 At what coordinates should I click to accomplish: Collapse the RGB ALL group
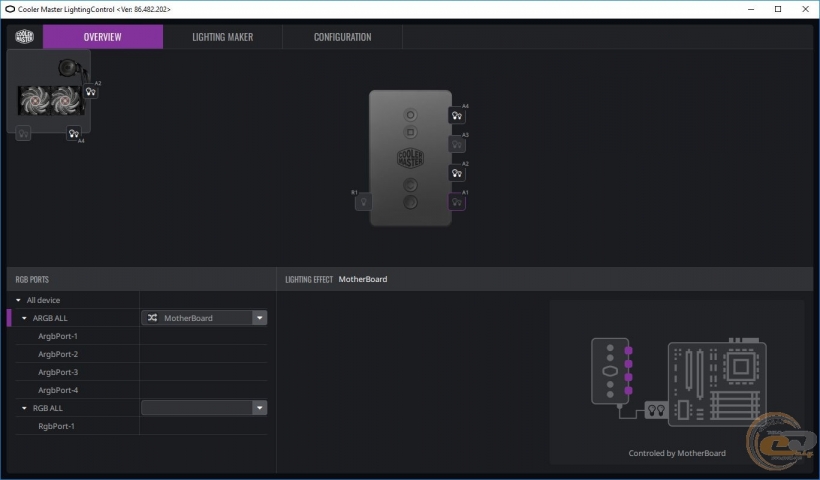(x=25, y=408)
